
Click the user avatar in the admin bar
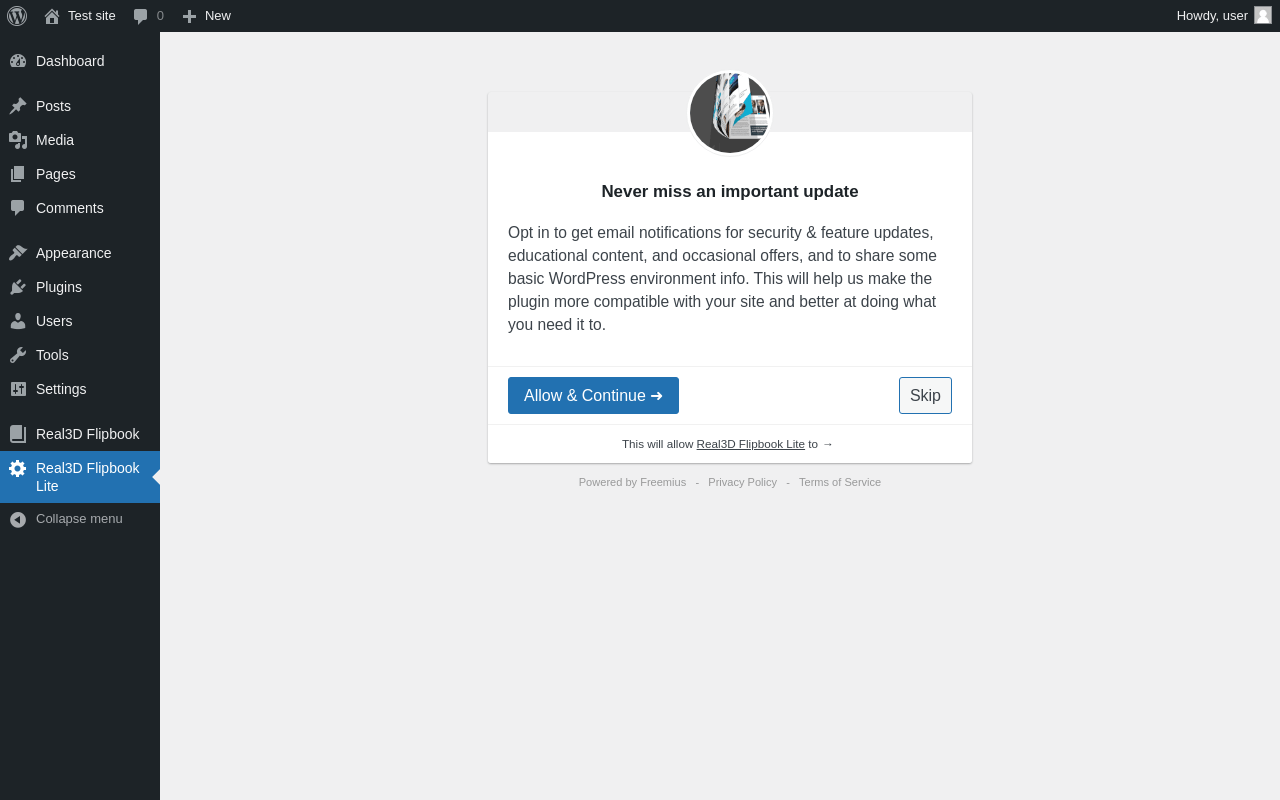point(1263,15)
